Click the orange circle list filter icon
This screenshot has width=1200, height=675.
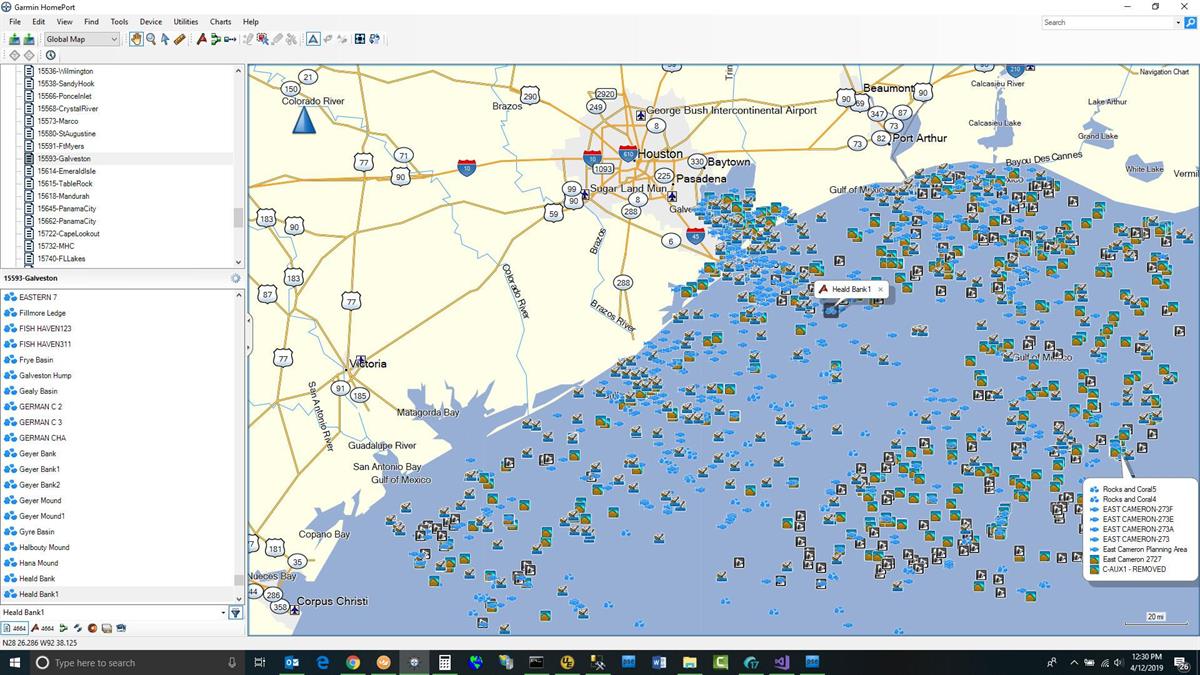[x=92, y=628]
